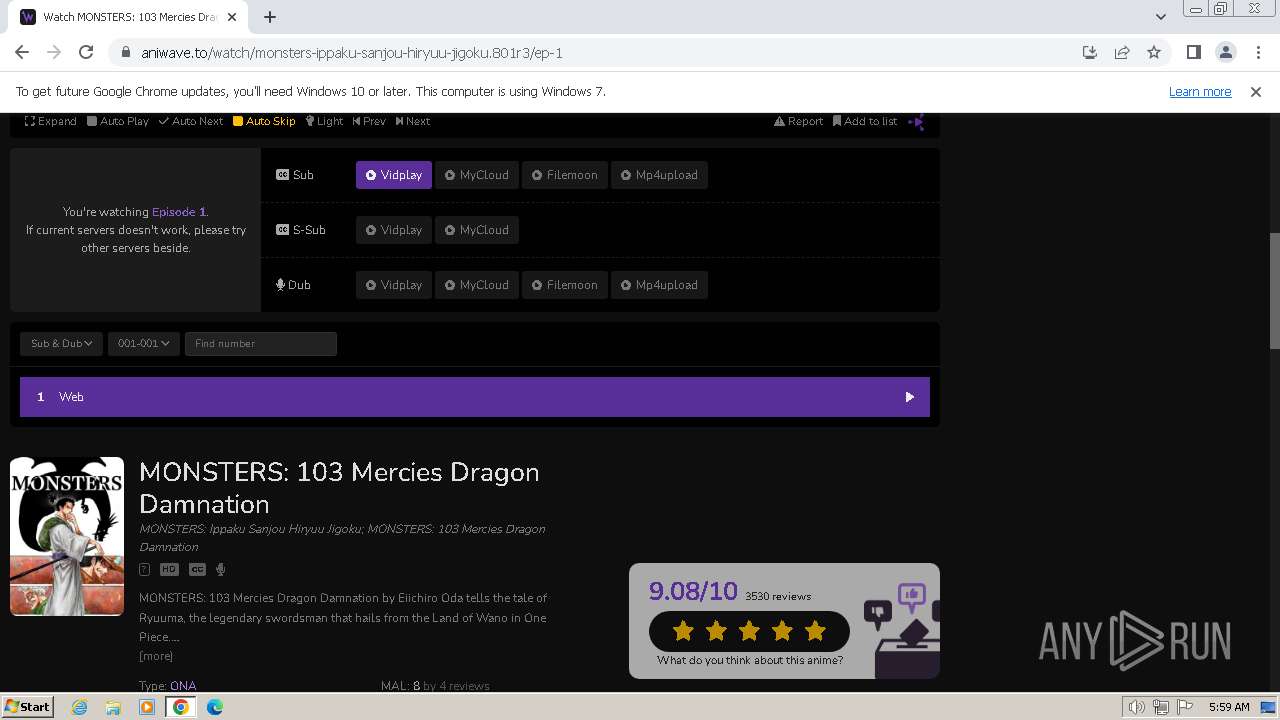
Task: Disable the Auto Skip option
Action: (x=264, y=121)
